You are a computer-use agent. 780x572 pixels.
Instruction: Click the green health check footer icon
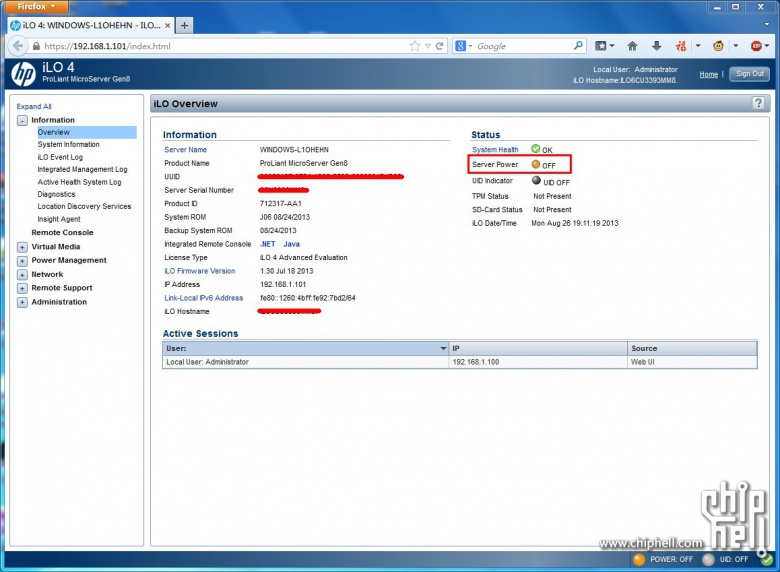point(767,559)
